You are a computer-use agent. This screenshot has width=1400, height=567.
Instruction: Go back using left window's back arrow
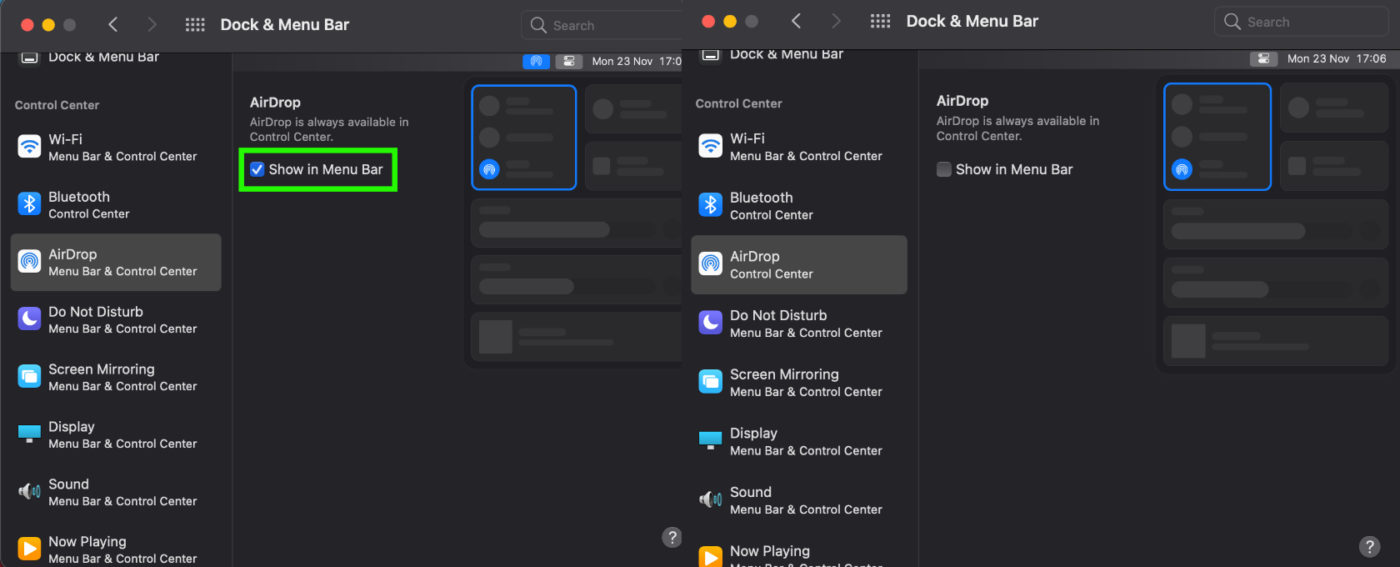coord(113,25)
